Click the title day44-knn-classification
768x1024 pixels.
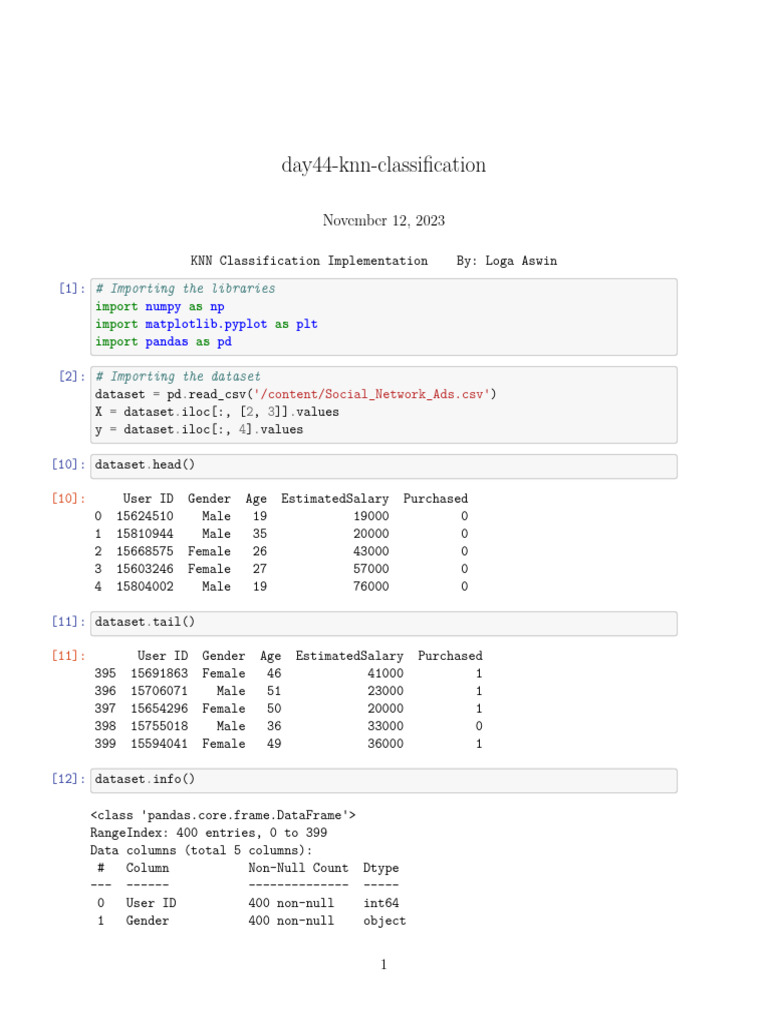(x=383, y=165)
